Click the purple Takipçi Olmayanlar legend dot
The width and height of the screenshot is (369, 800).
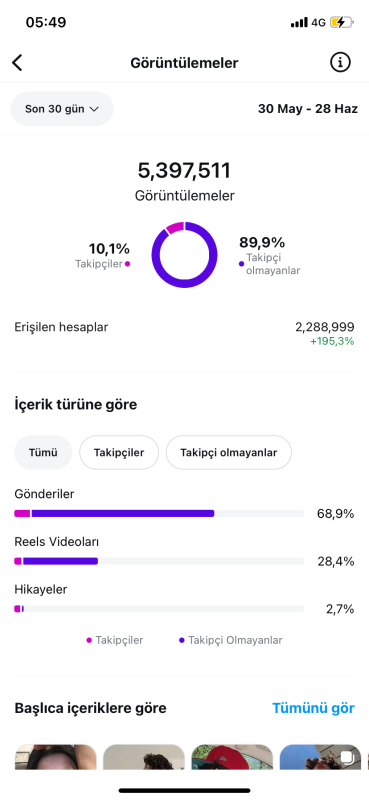[182, 640]
